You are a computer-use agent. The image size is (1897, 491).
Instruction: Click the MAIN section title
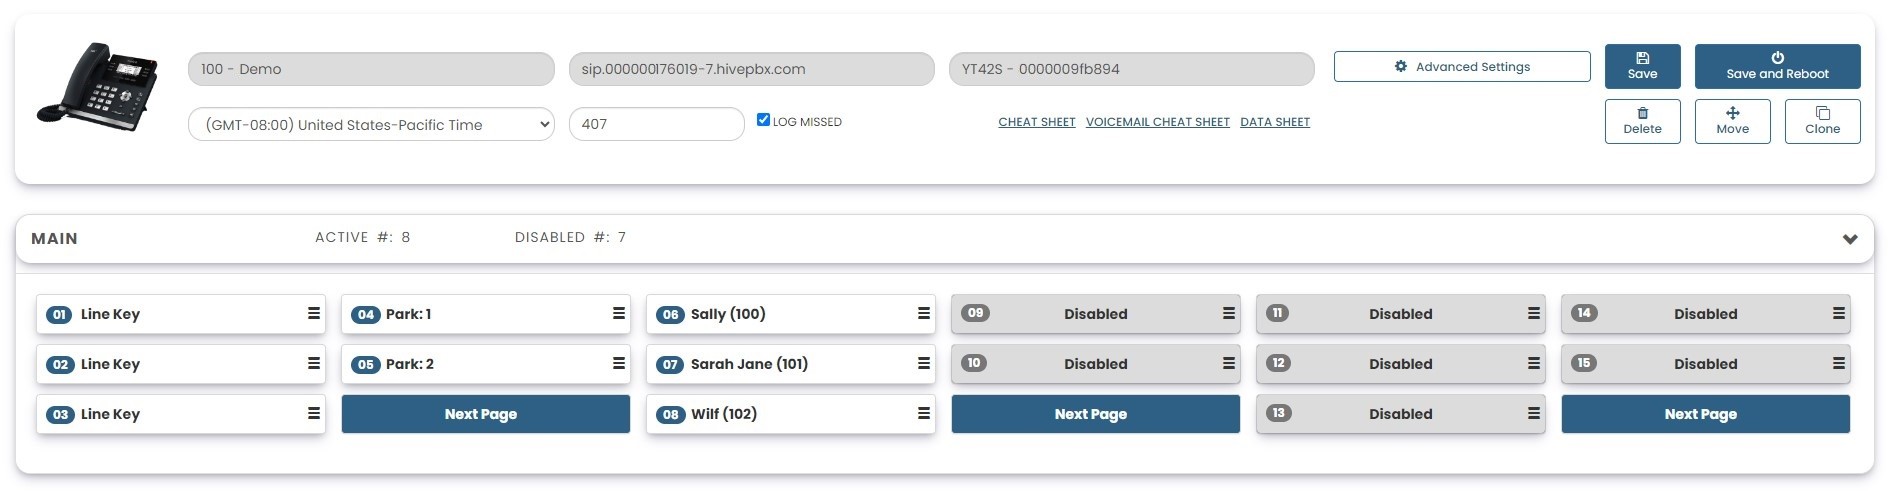point(54,239)
